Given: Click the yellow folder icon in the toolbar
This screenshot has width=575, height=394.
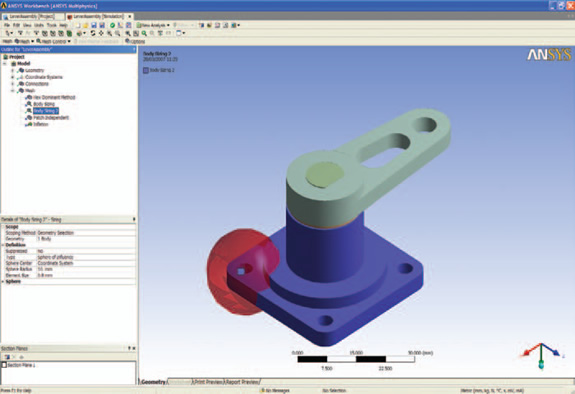Looking at the screenshot, I should pos(85,25).
